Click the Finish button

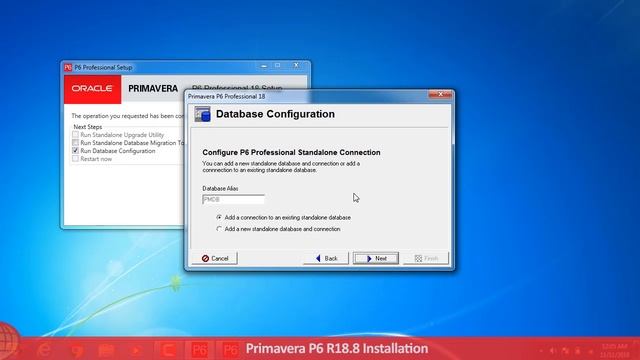(426, 258)
